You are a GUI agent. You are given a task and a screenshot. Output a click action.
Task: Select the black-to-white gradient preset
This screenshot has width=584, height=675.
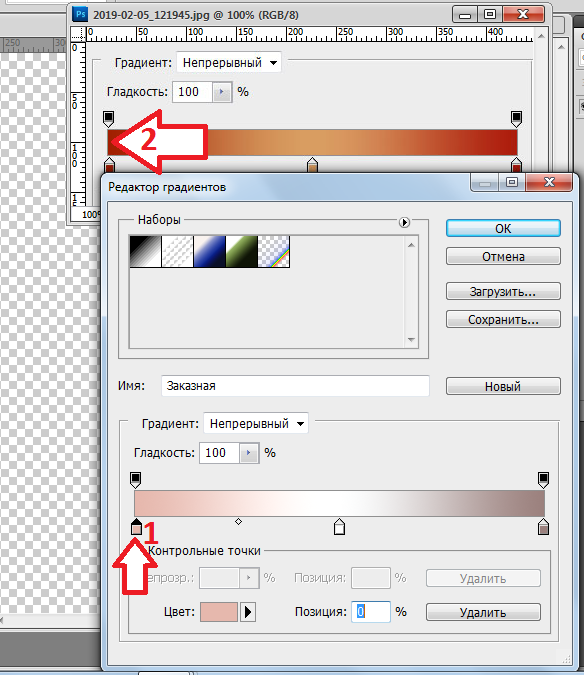pos(145,251)
